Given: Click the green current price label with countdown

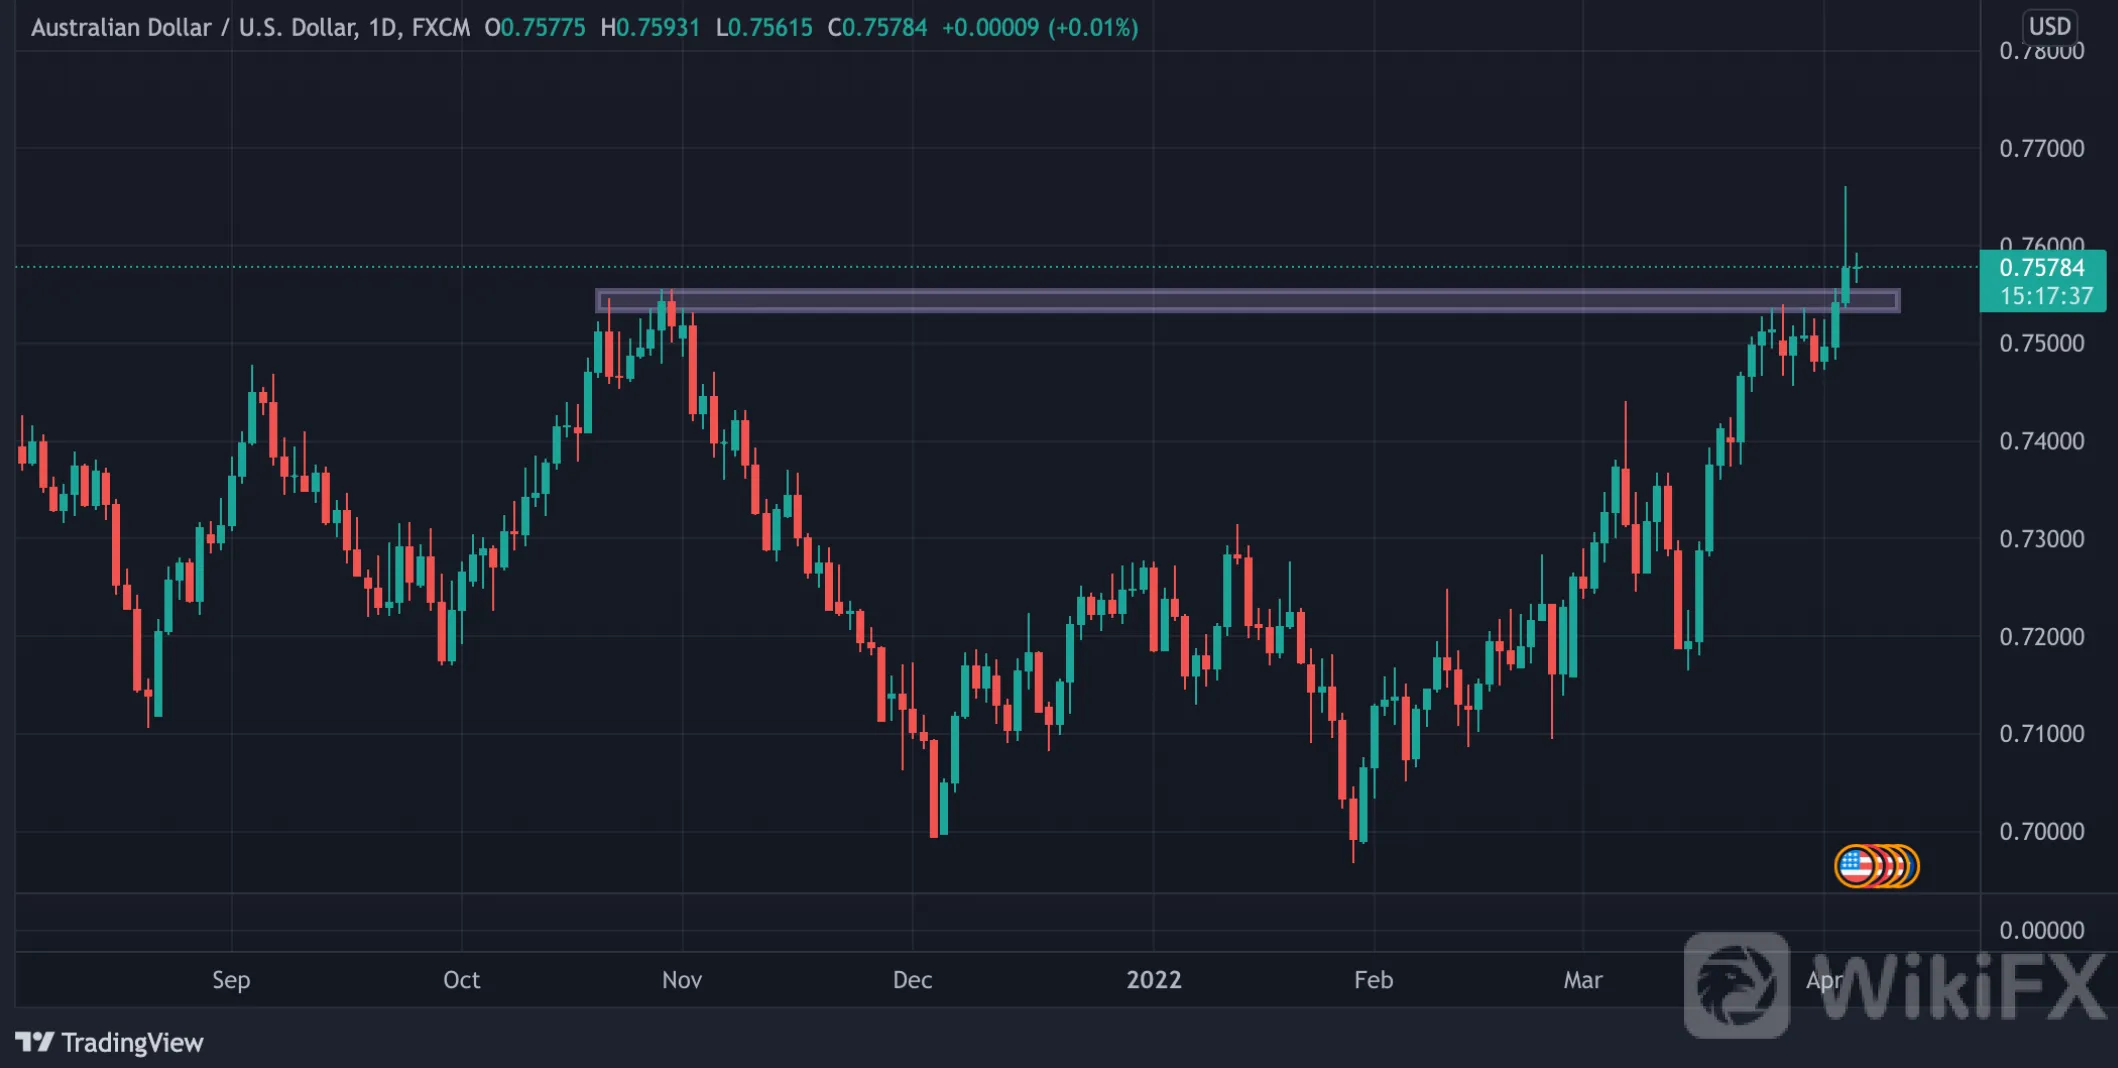Looking at the screenshot, I should pos(2043,281).
